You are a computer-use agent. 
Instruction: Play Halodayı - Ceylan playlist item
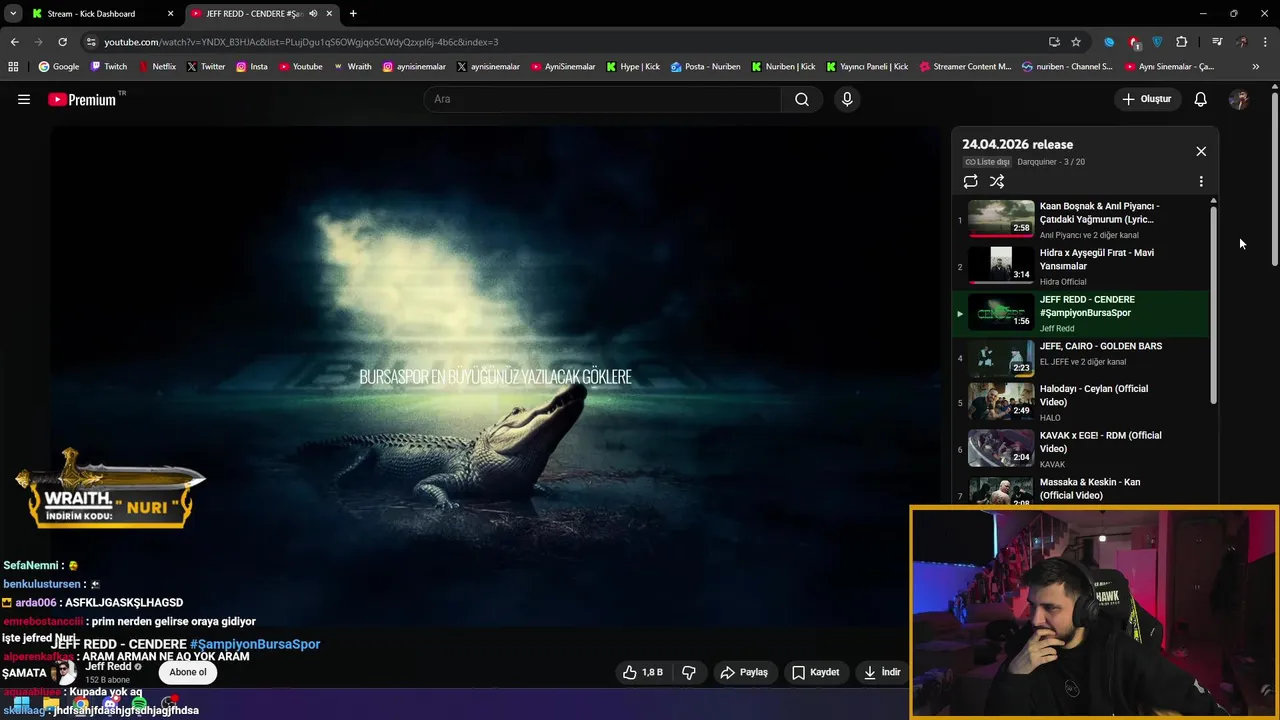pyautogui.click(x=1082, y=403)
